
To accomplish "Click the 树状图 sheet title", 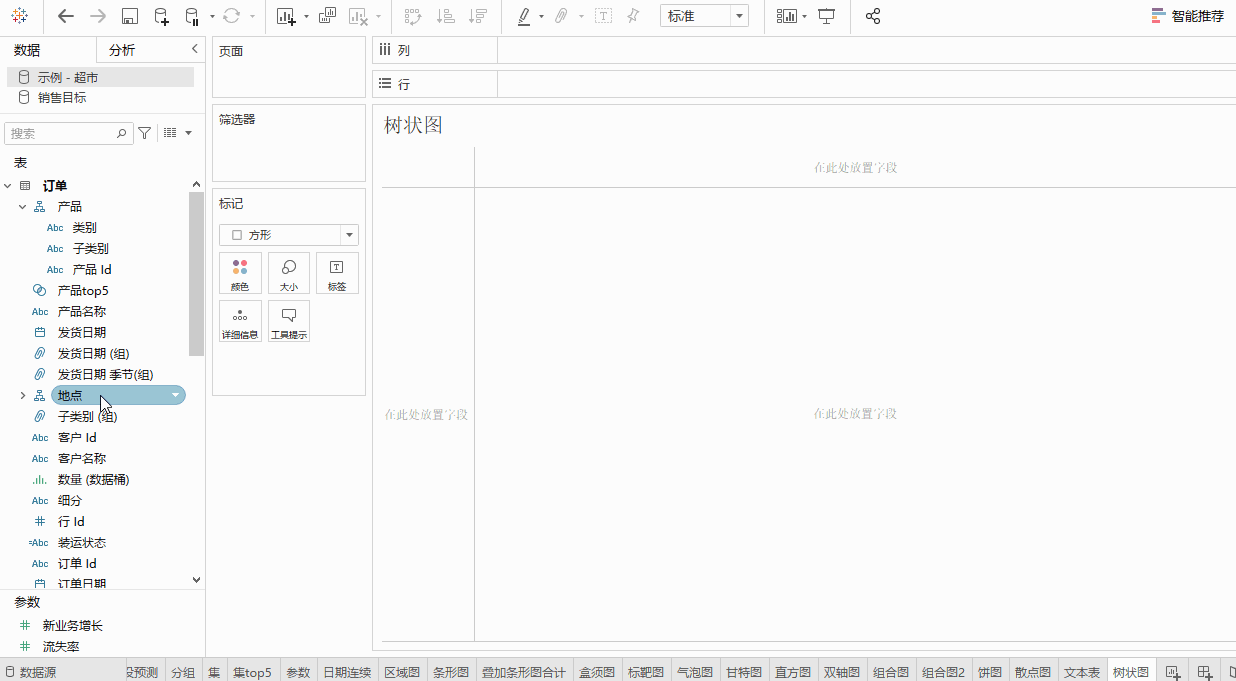I will [413, 125].
